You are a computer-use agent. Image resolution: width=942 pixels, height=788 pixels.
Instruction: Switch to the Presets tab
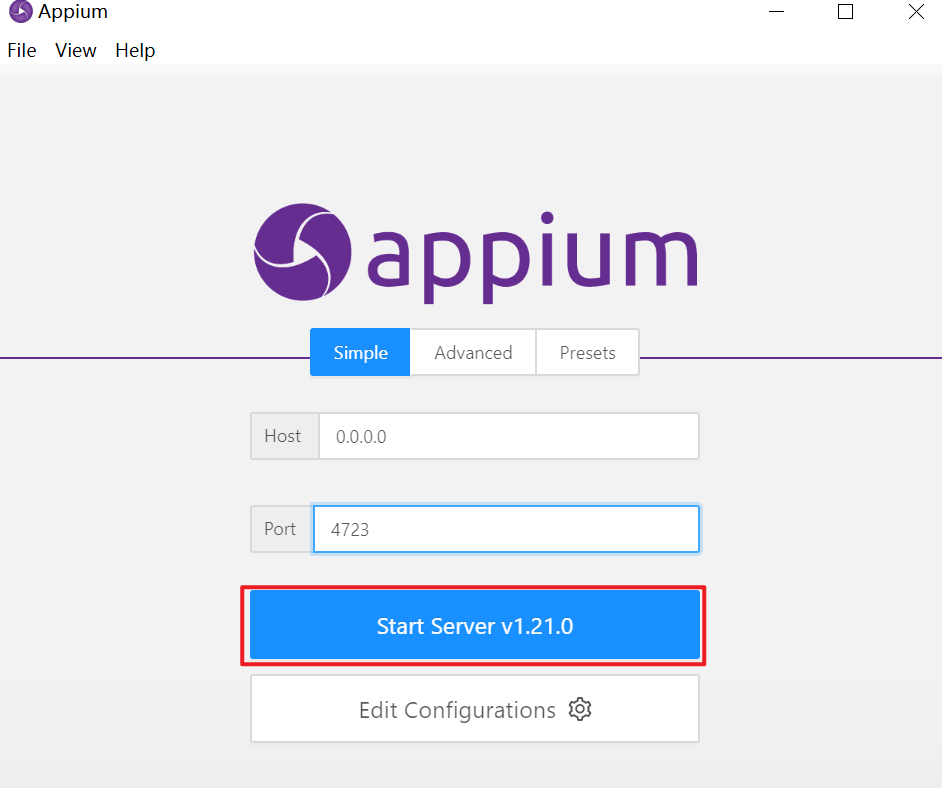pos(587,353)
